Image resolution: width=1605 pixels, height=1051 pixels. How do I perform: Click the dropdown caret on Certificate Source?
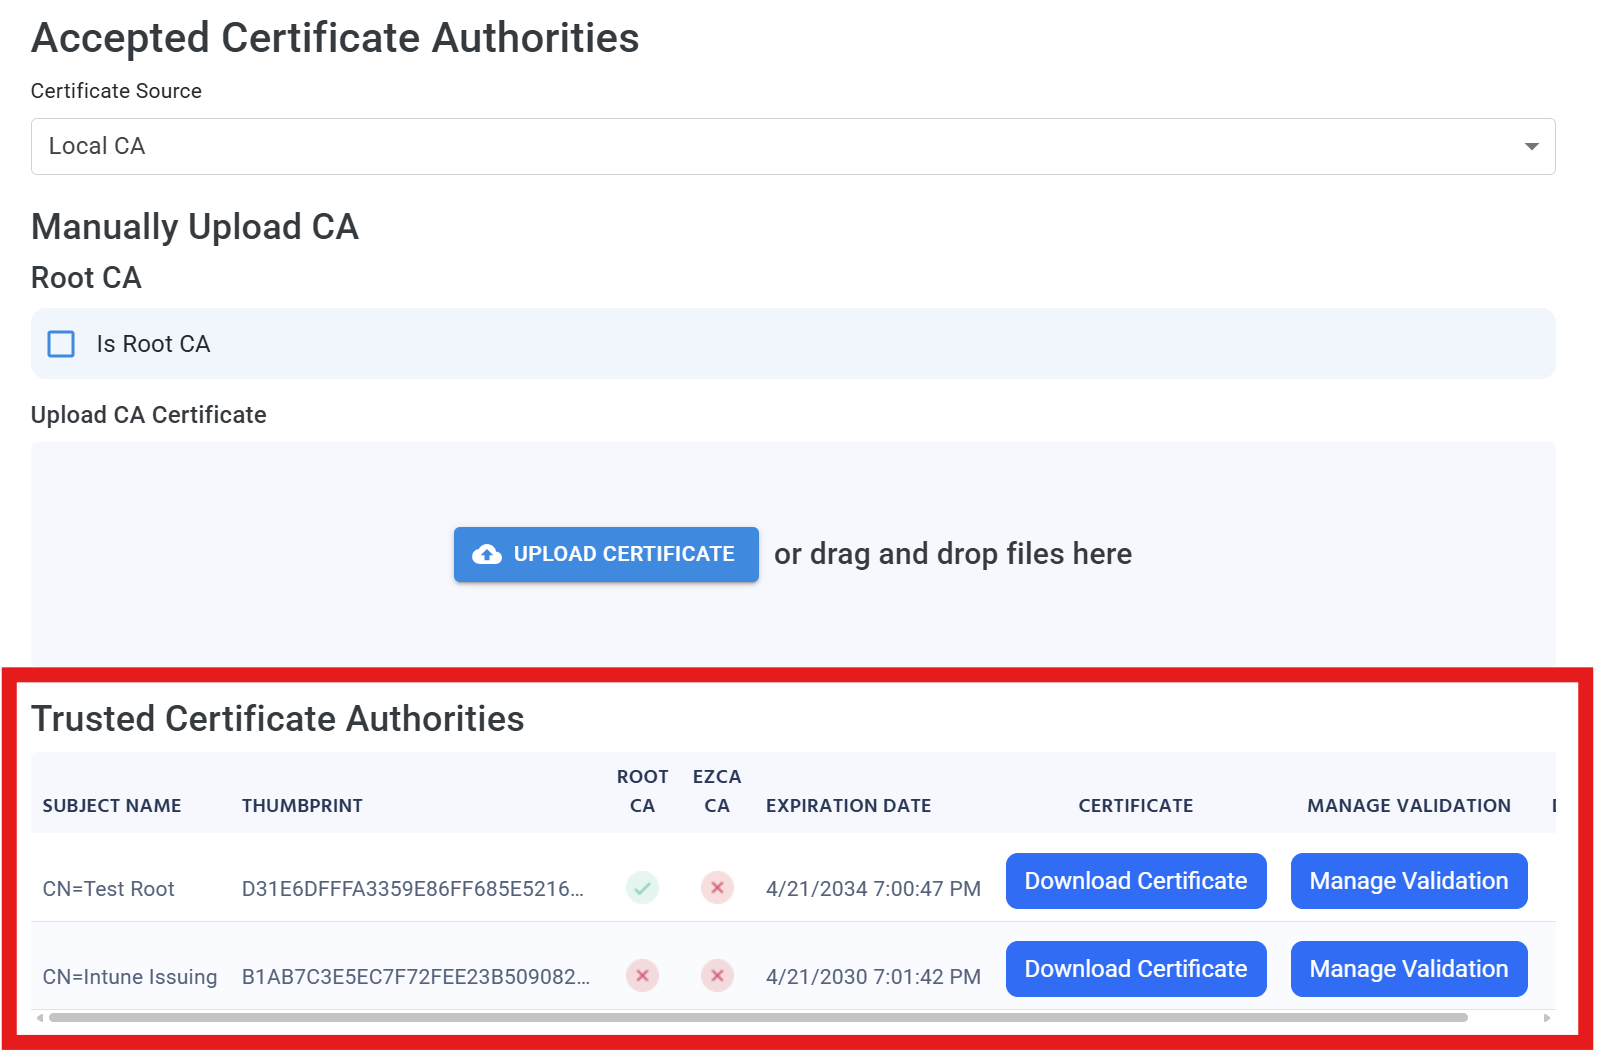coord(1530,146)
